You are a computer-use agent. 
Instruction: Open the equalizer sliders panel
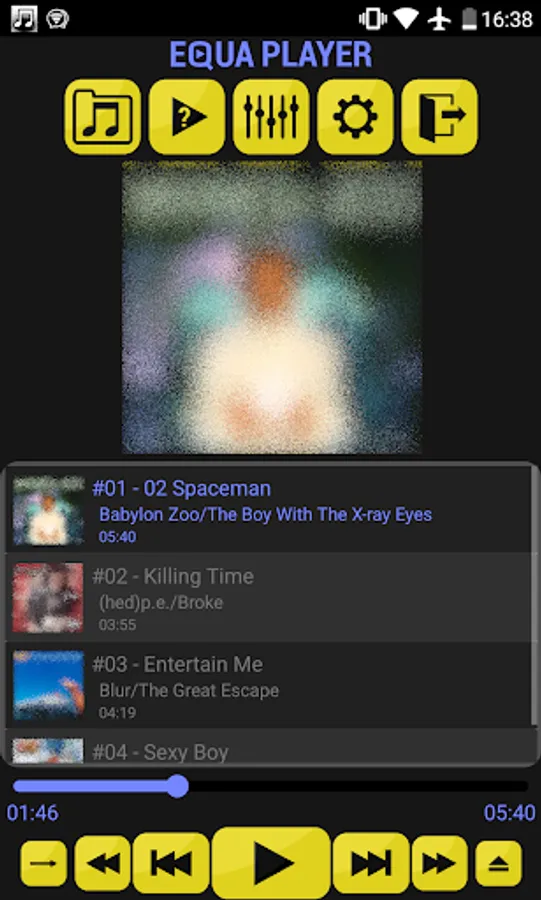click(x=271, y=117)
